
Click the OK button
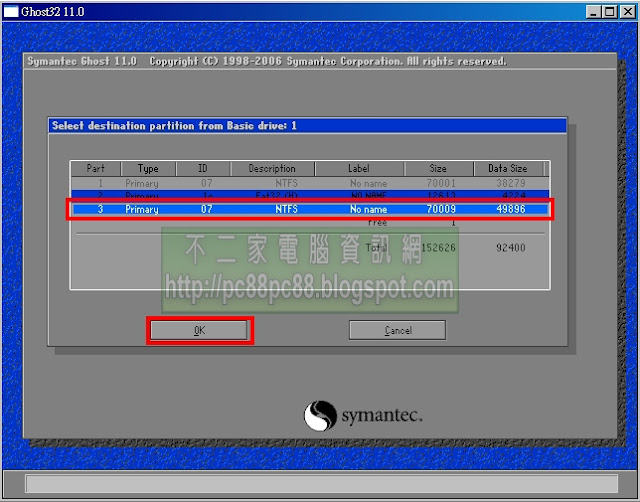199,330
